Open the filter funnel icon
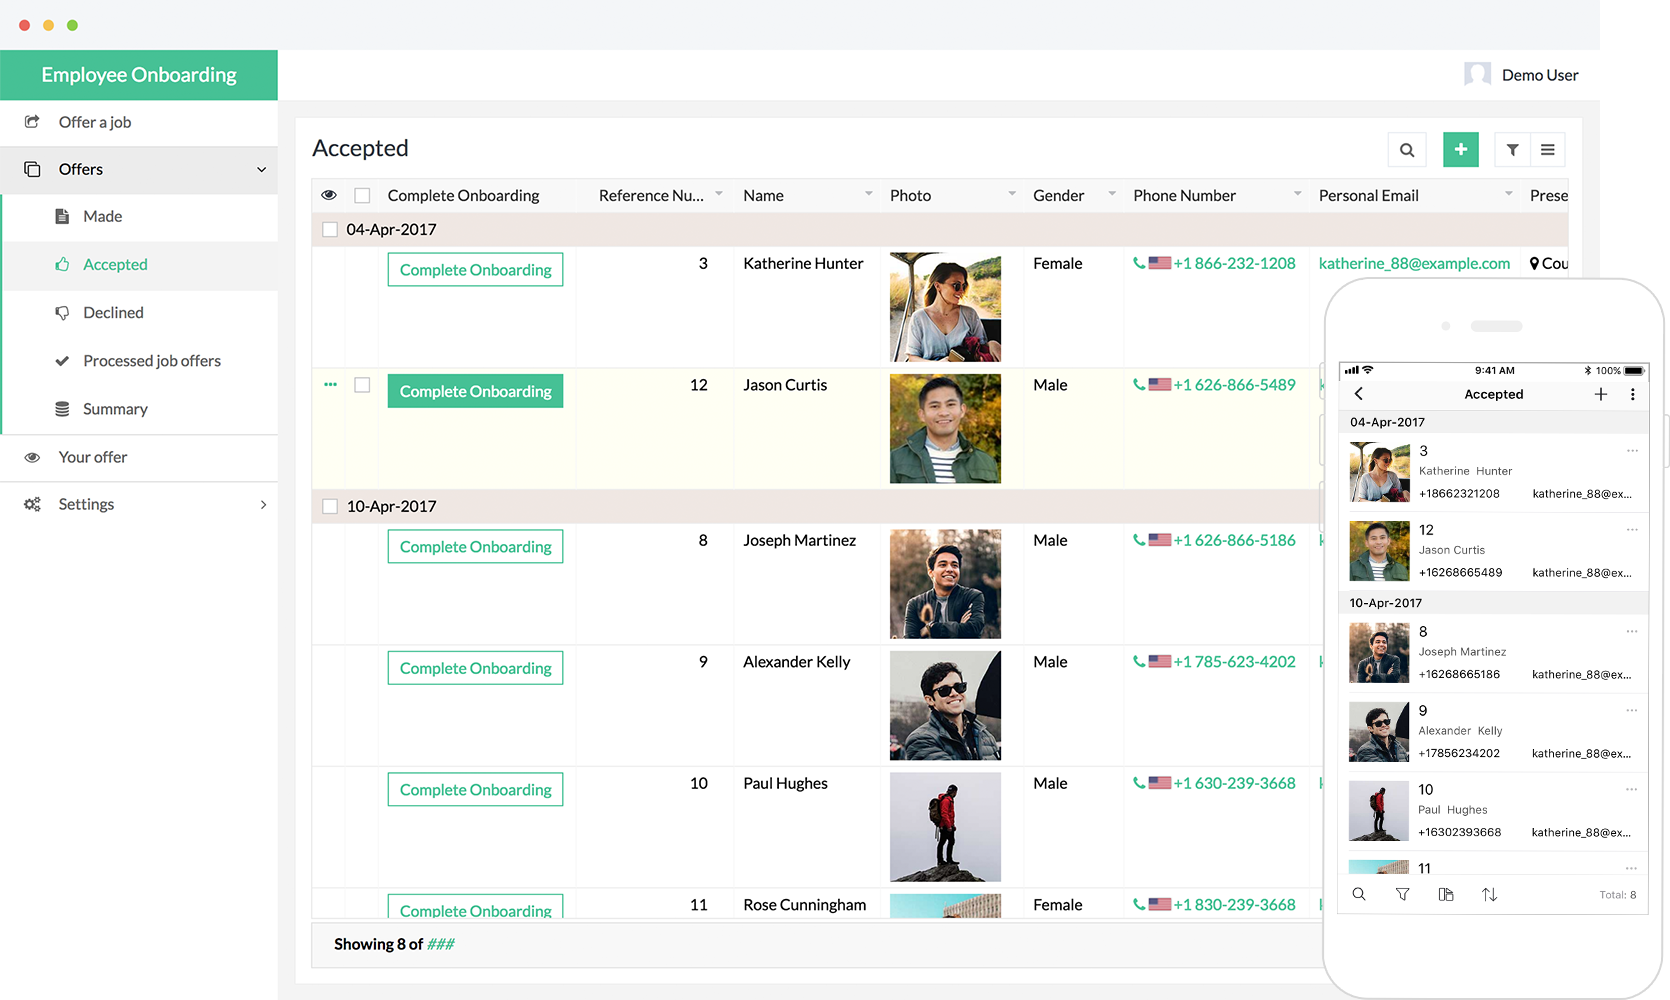Image resolution: width=1670 pixels, height=1000 pixels. pos(1512,150)
